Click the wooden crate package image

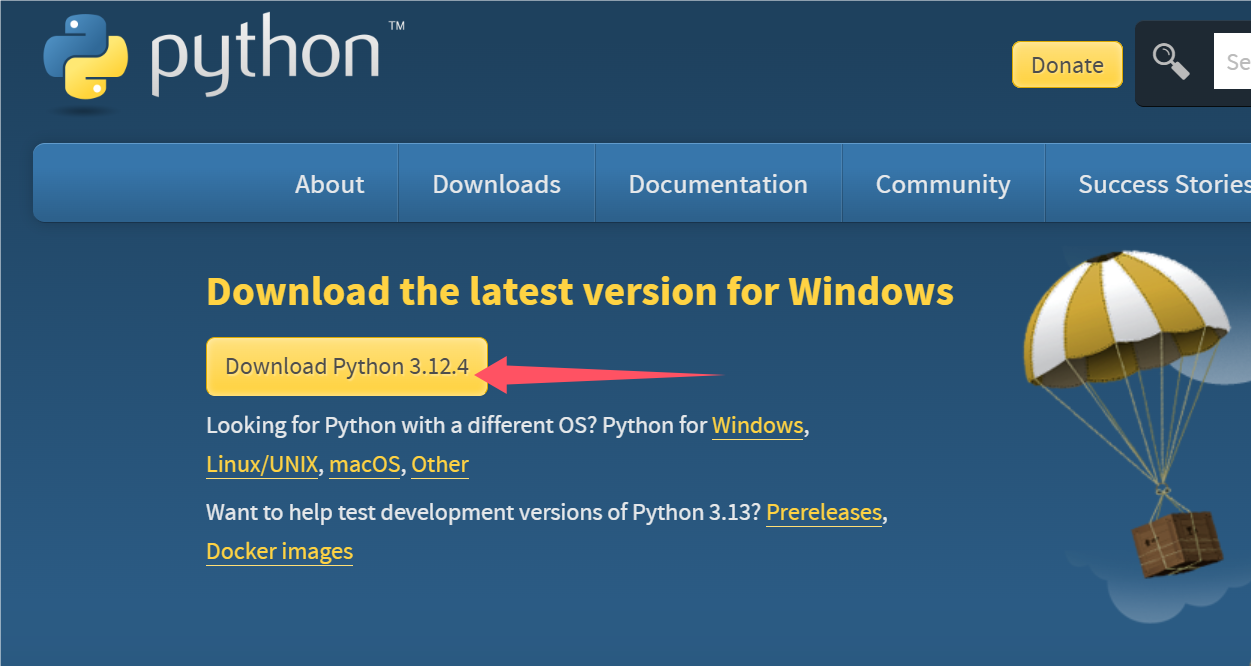(1177, 546)
